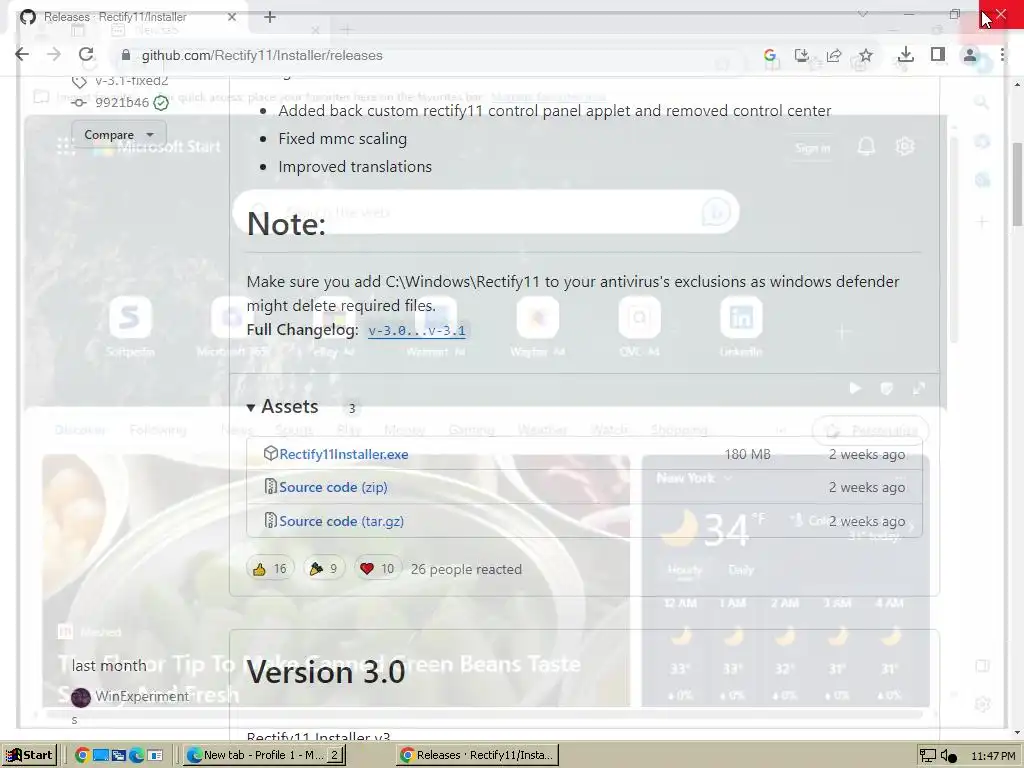Screen dimensions: 1024x768
Task: Open Chrome downloads tray icon
Action: coord(906,55)
